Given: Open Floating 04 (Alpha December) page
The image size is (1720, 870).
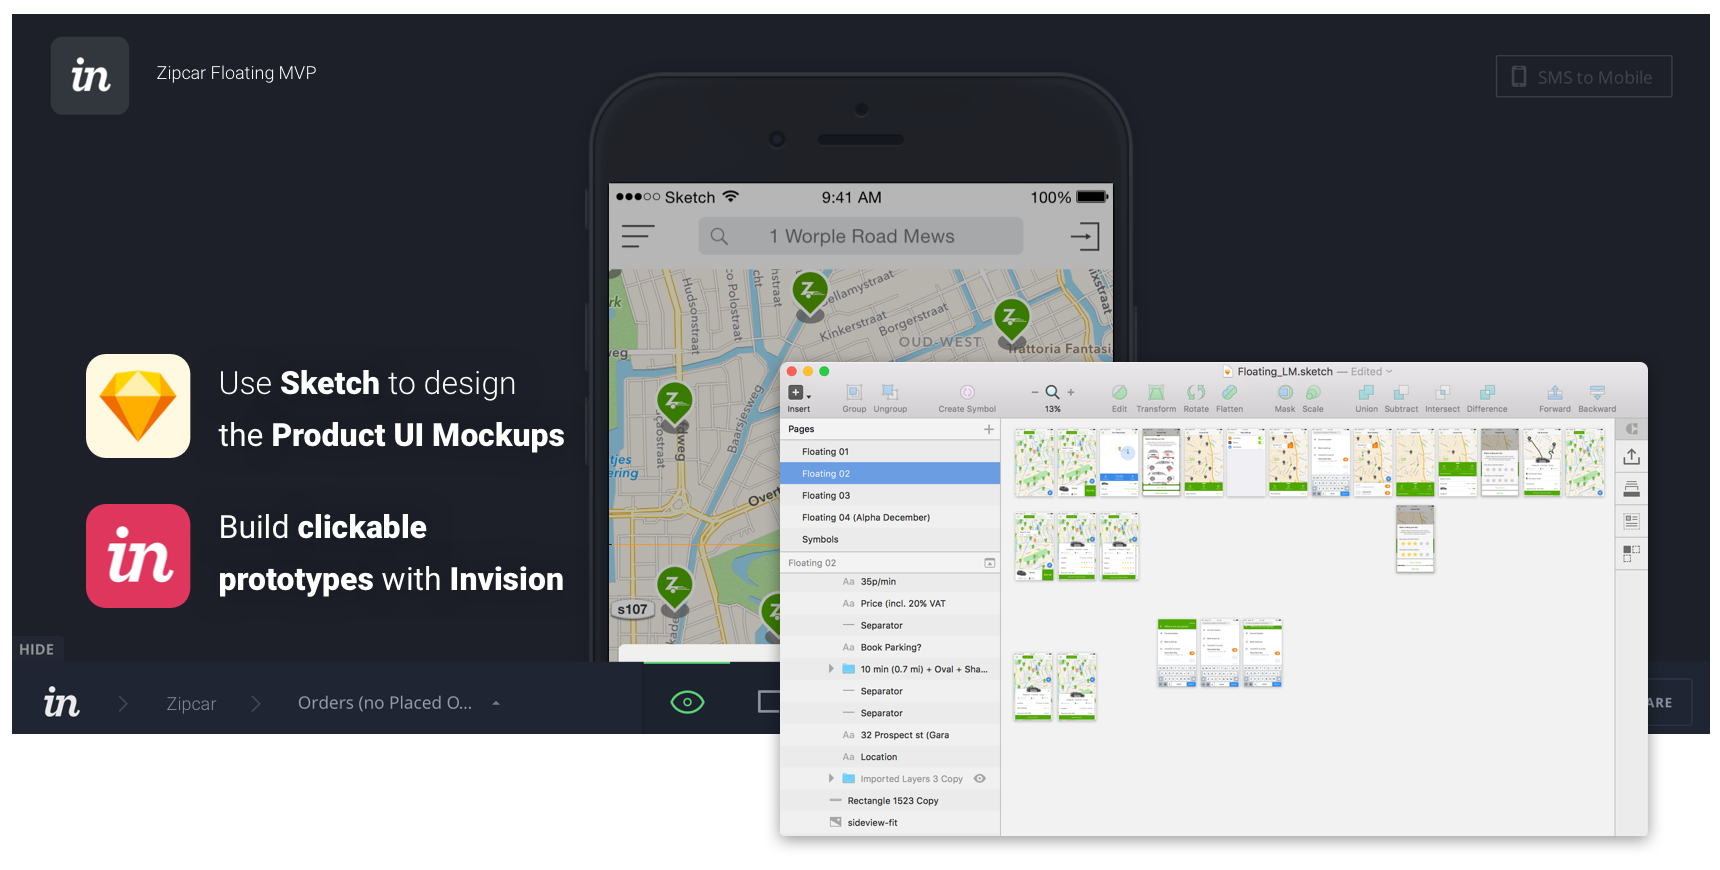Looking at the screenshot, I should point(890,518).
